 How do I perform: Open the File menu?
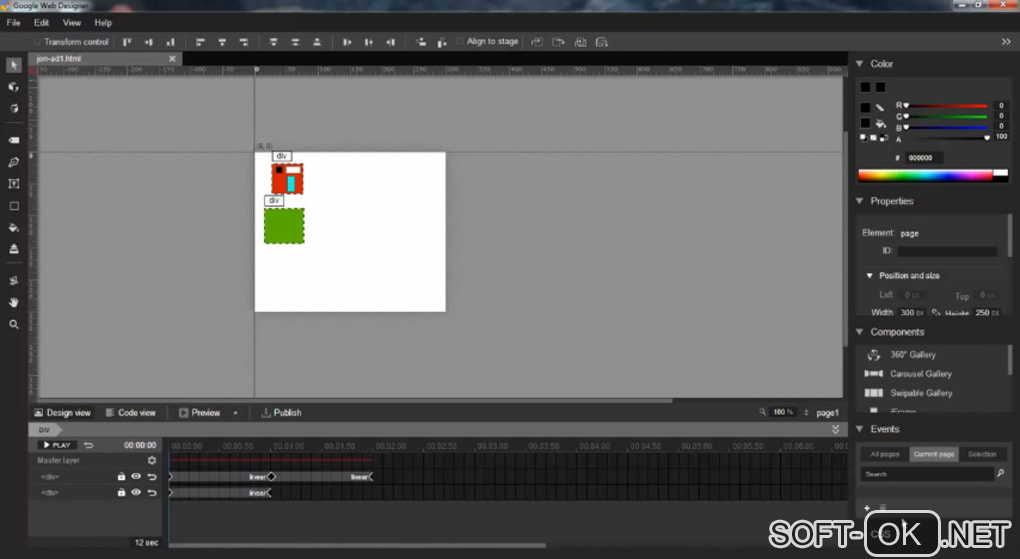tap(14, 23)
